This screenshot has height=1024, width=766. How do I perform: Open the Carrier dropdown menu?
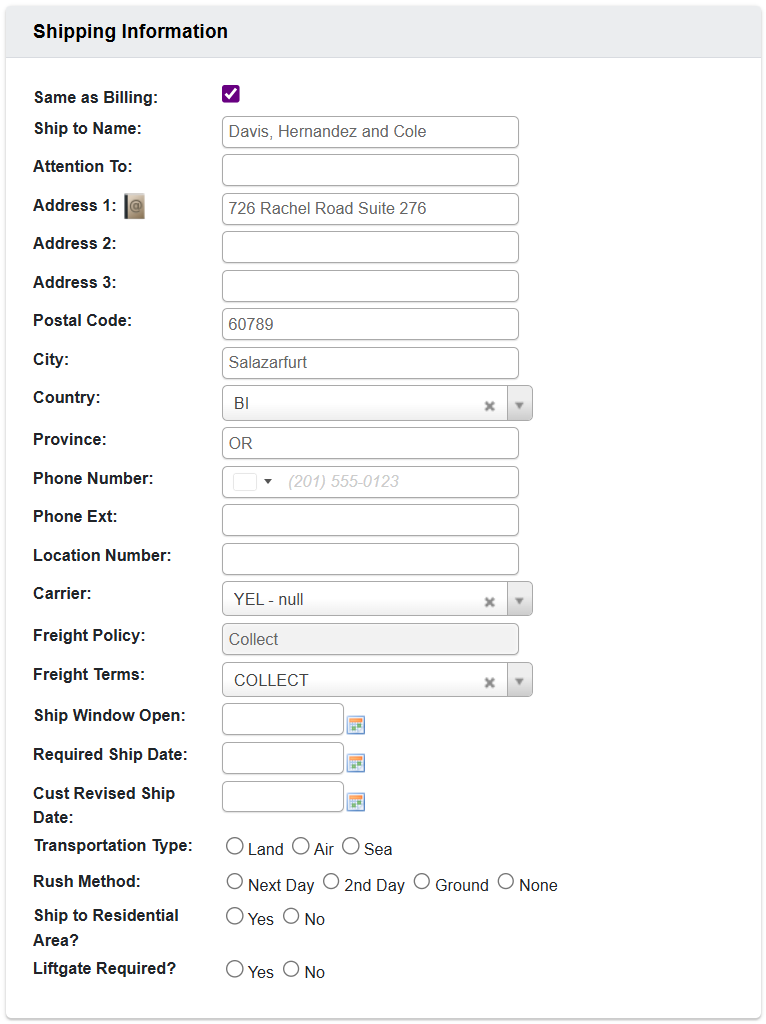click(x=519, y=598)
